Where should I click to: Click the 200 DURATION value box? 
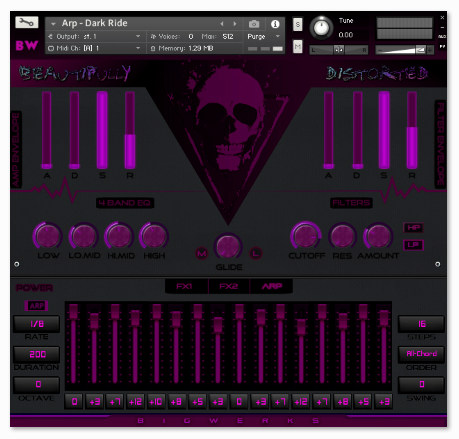[x=37, y=354]
